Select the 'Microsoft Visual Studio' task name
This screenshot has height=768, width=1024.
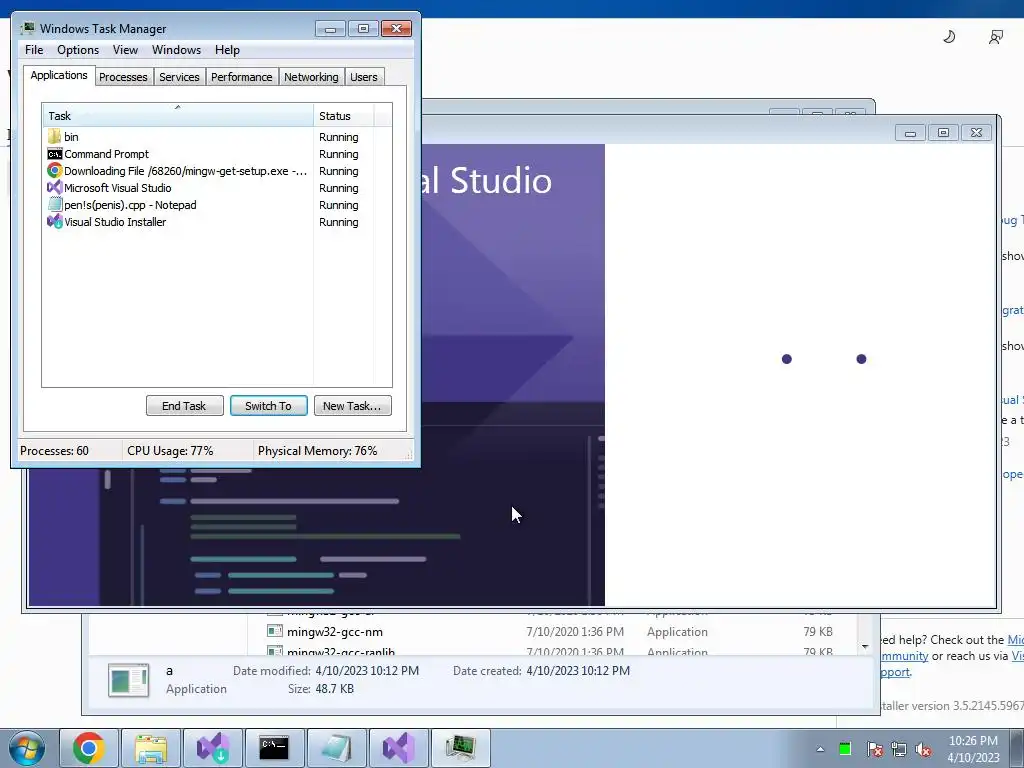tap(118, 188)
